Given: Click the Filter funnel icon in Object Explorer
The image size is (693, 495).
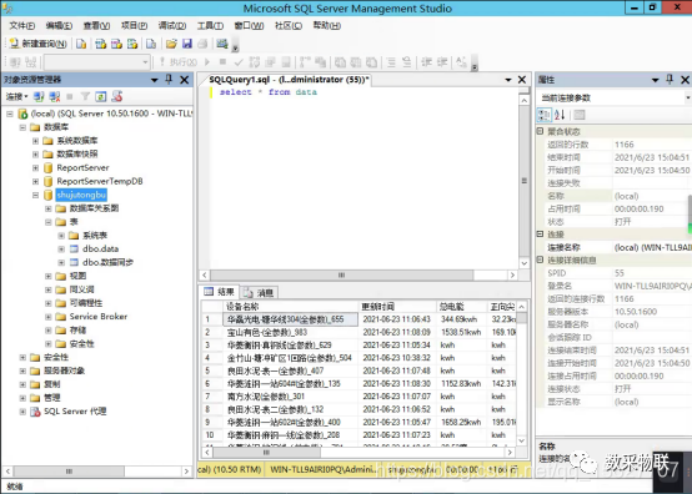Looking at the screenshot, I should (x=85, y=96).
